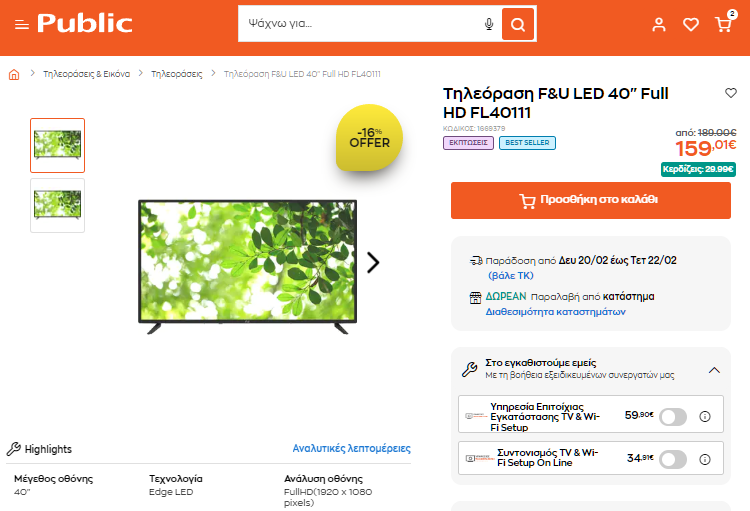Select the second TV thumbnail image
Image resolution: width=750 pixels, height=511 pixels.
click(57, 205)
